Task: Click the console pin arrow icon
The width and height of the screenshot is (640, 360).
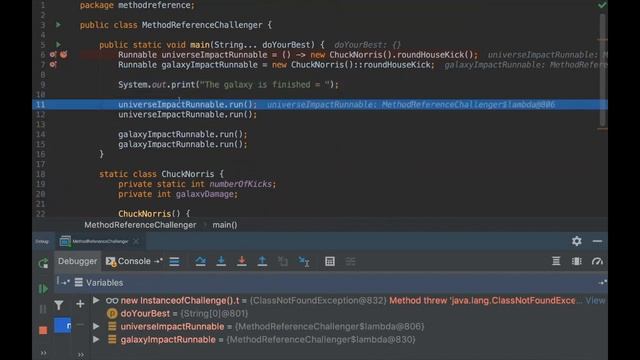Action: pos(158,261)
